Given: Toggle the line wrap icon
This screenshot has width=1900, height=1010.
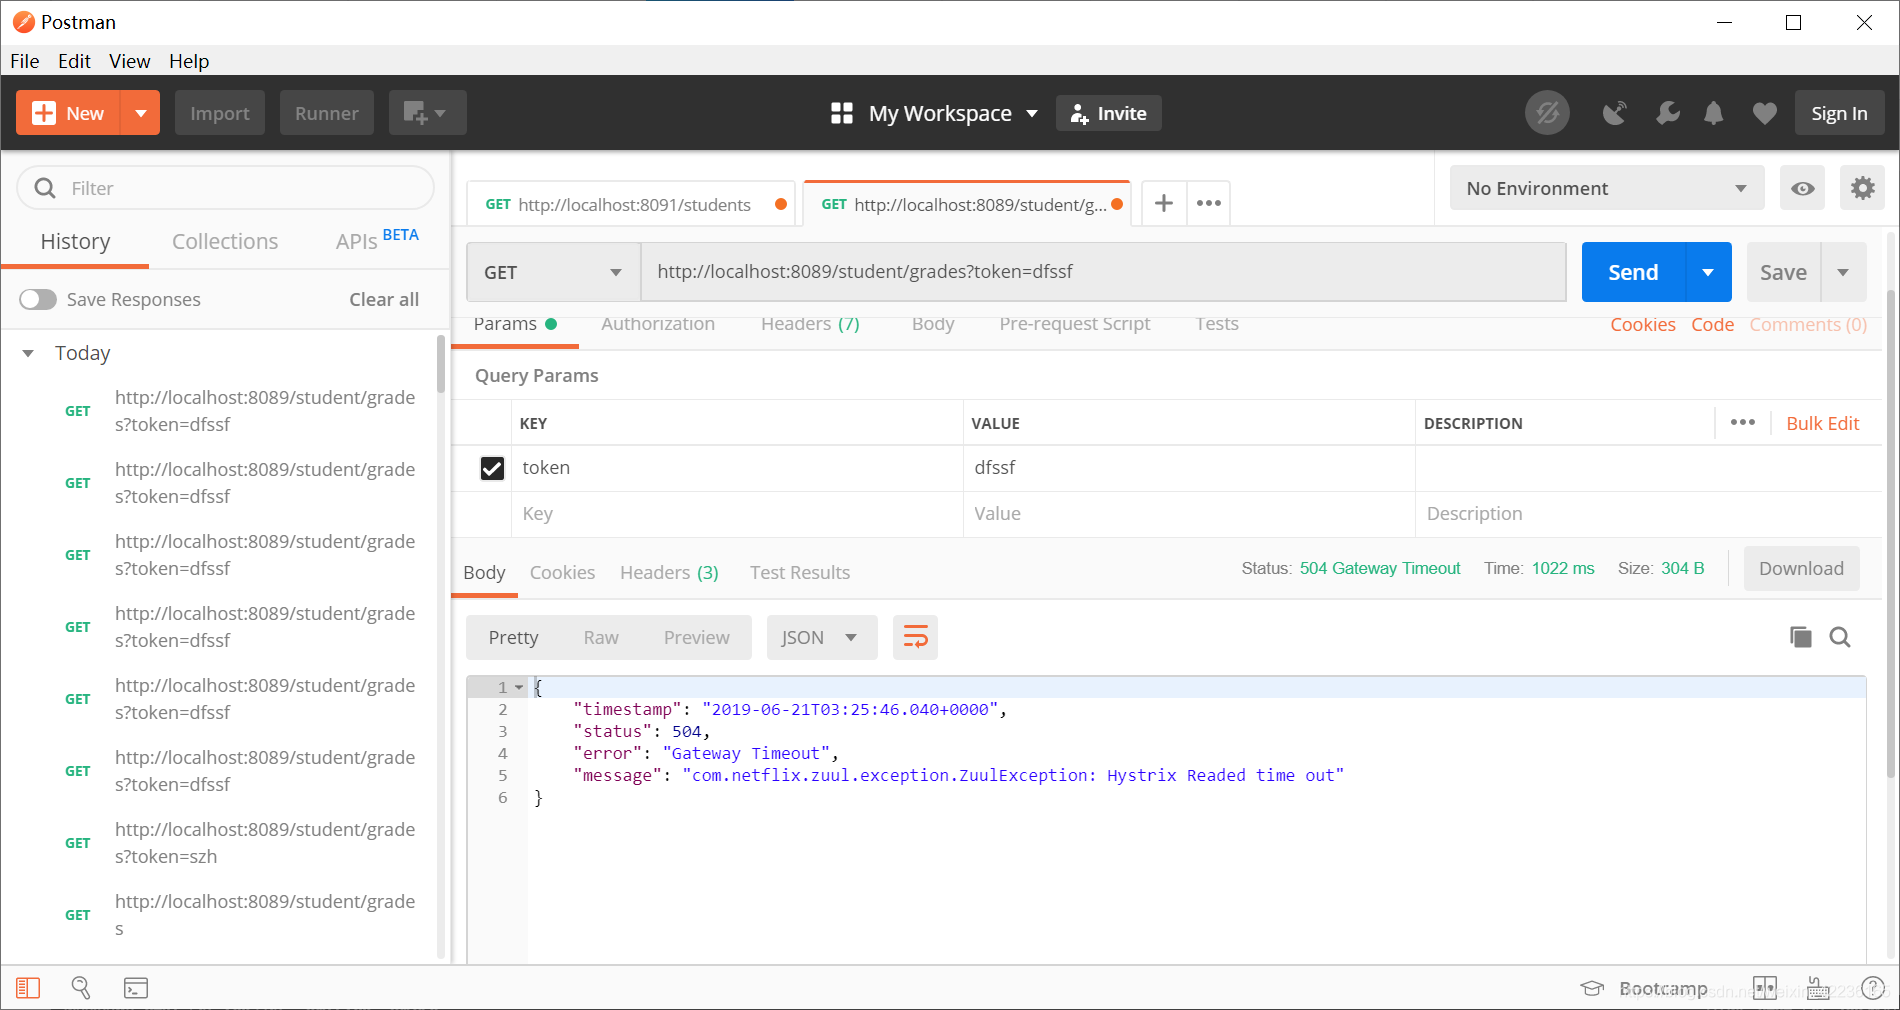Looking at the screenshot, I should point(915,637).
